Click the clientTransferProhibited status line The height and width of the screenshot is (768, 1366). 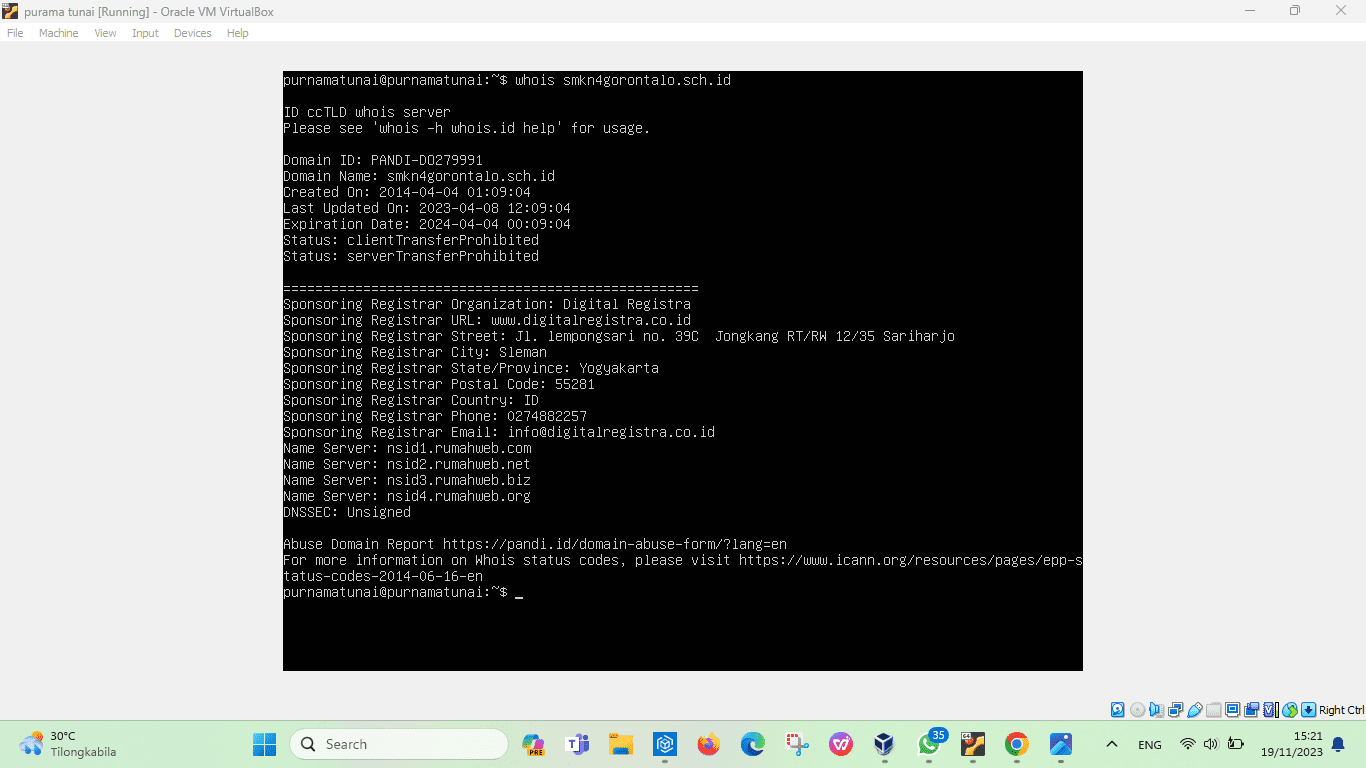411,240
